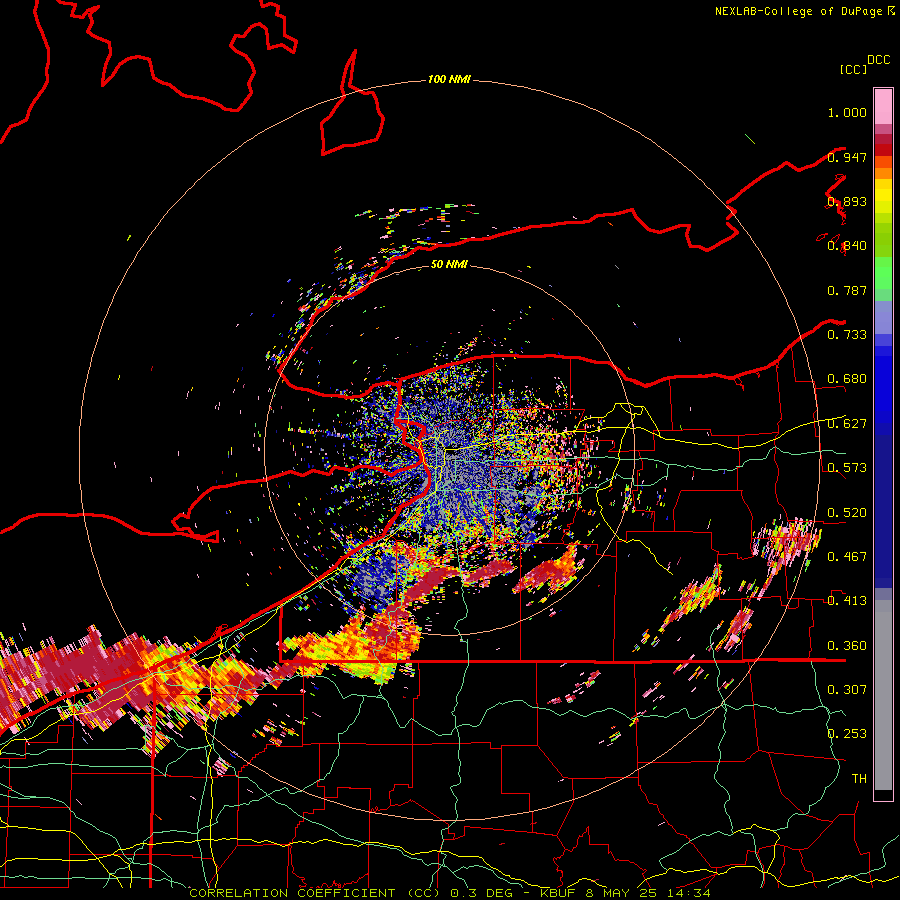Click the 0.787 scale value
Screen dimensions: 900x900
click(847, 290)
